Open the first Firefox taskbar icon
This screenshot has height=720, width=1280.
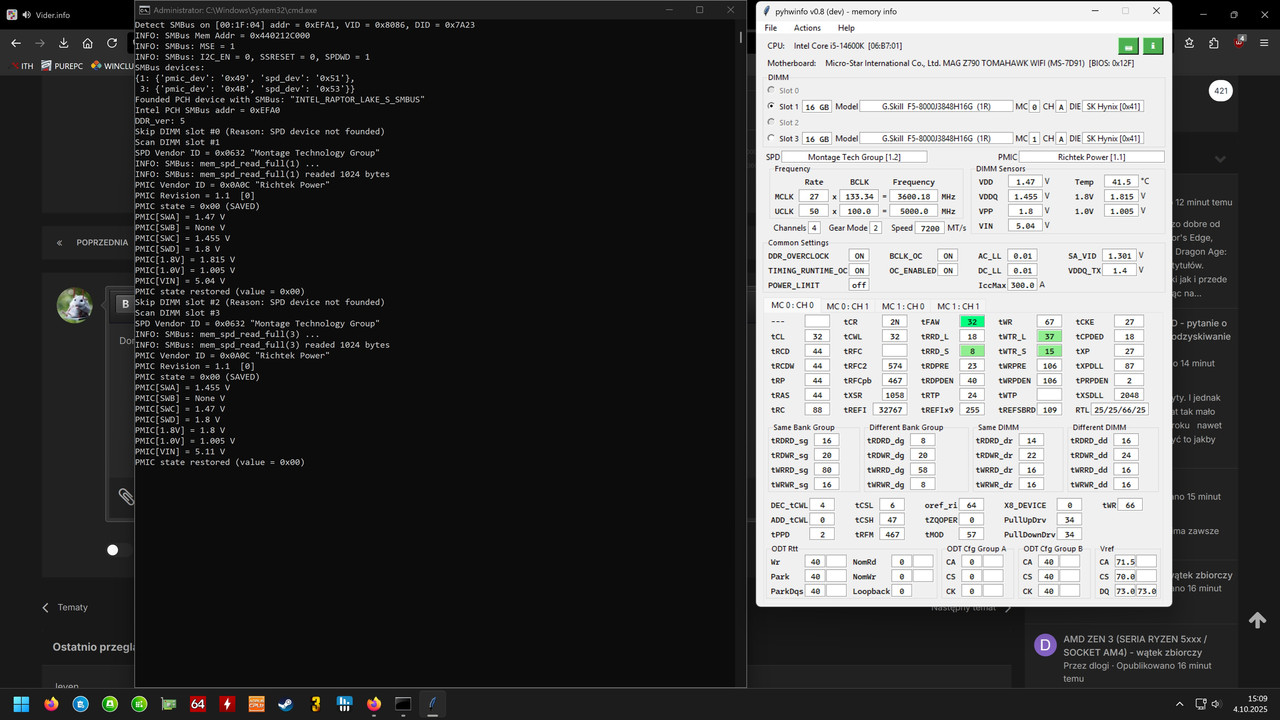pyautogui.click(x=51, y=704)
